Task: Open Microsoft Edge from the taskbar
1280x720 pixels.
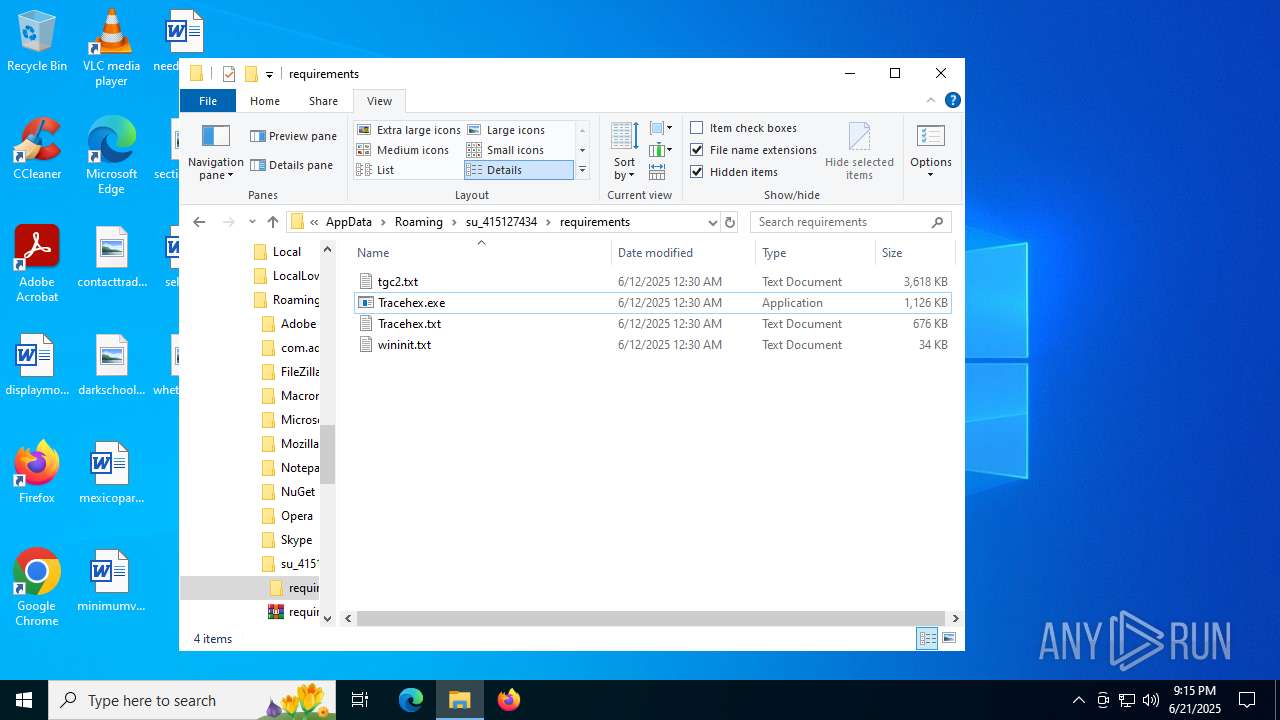Action: click(x=411, y=700)
